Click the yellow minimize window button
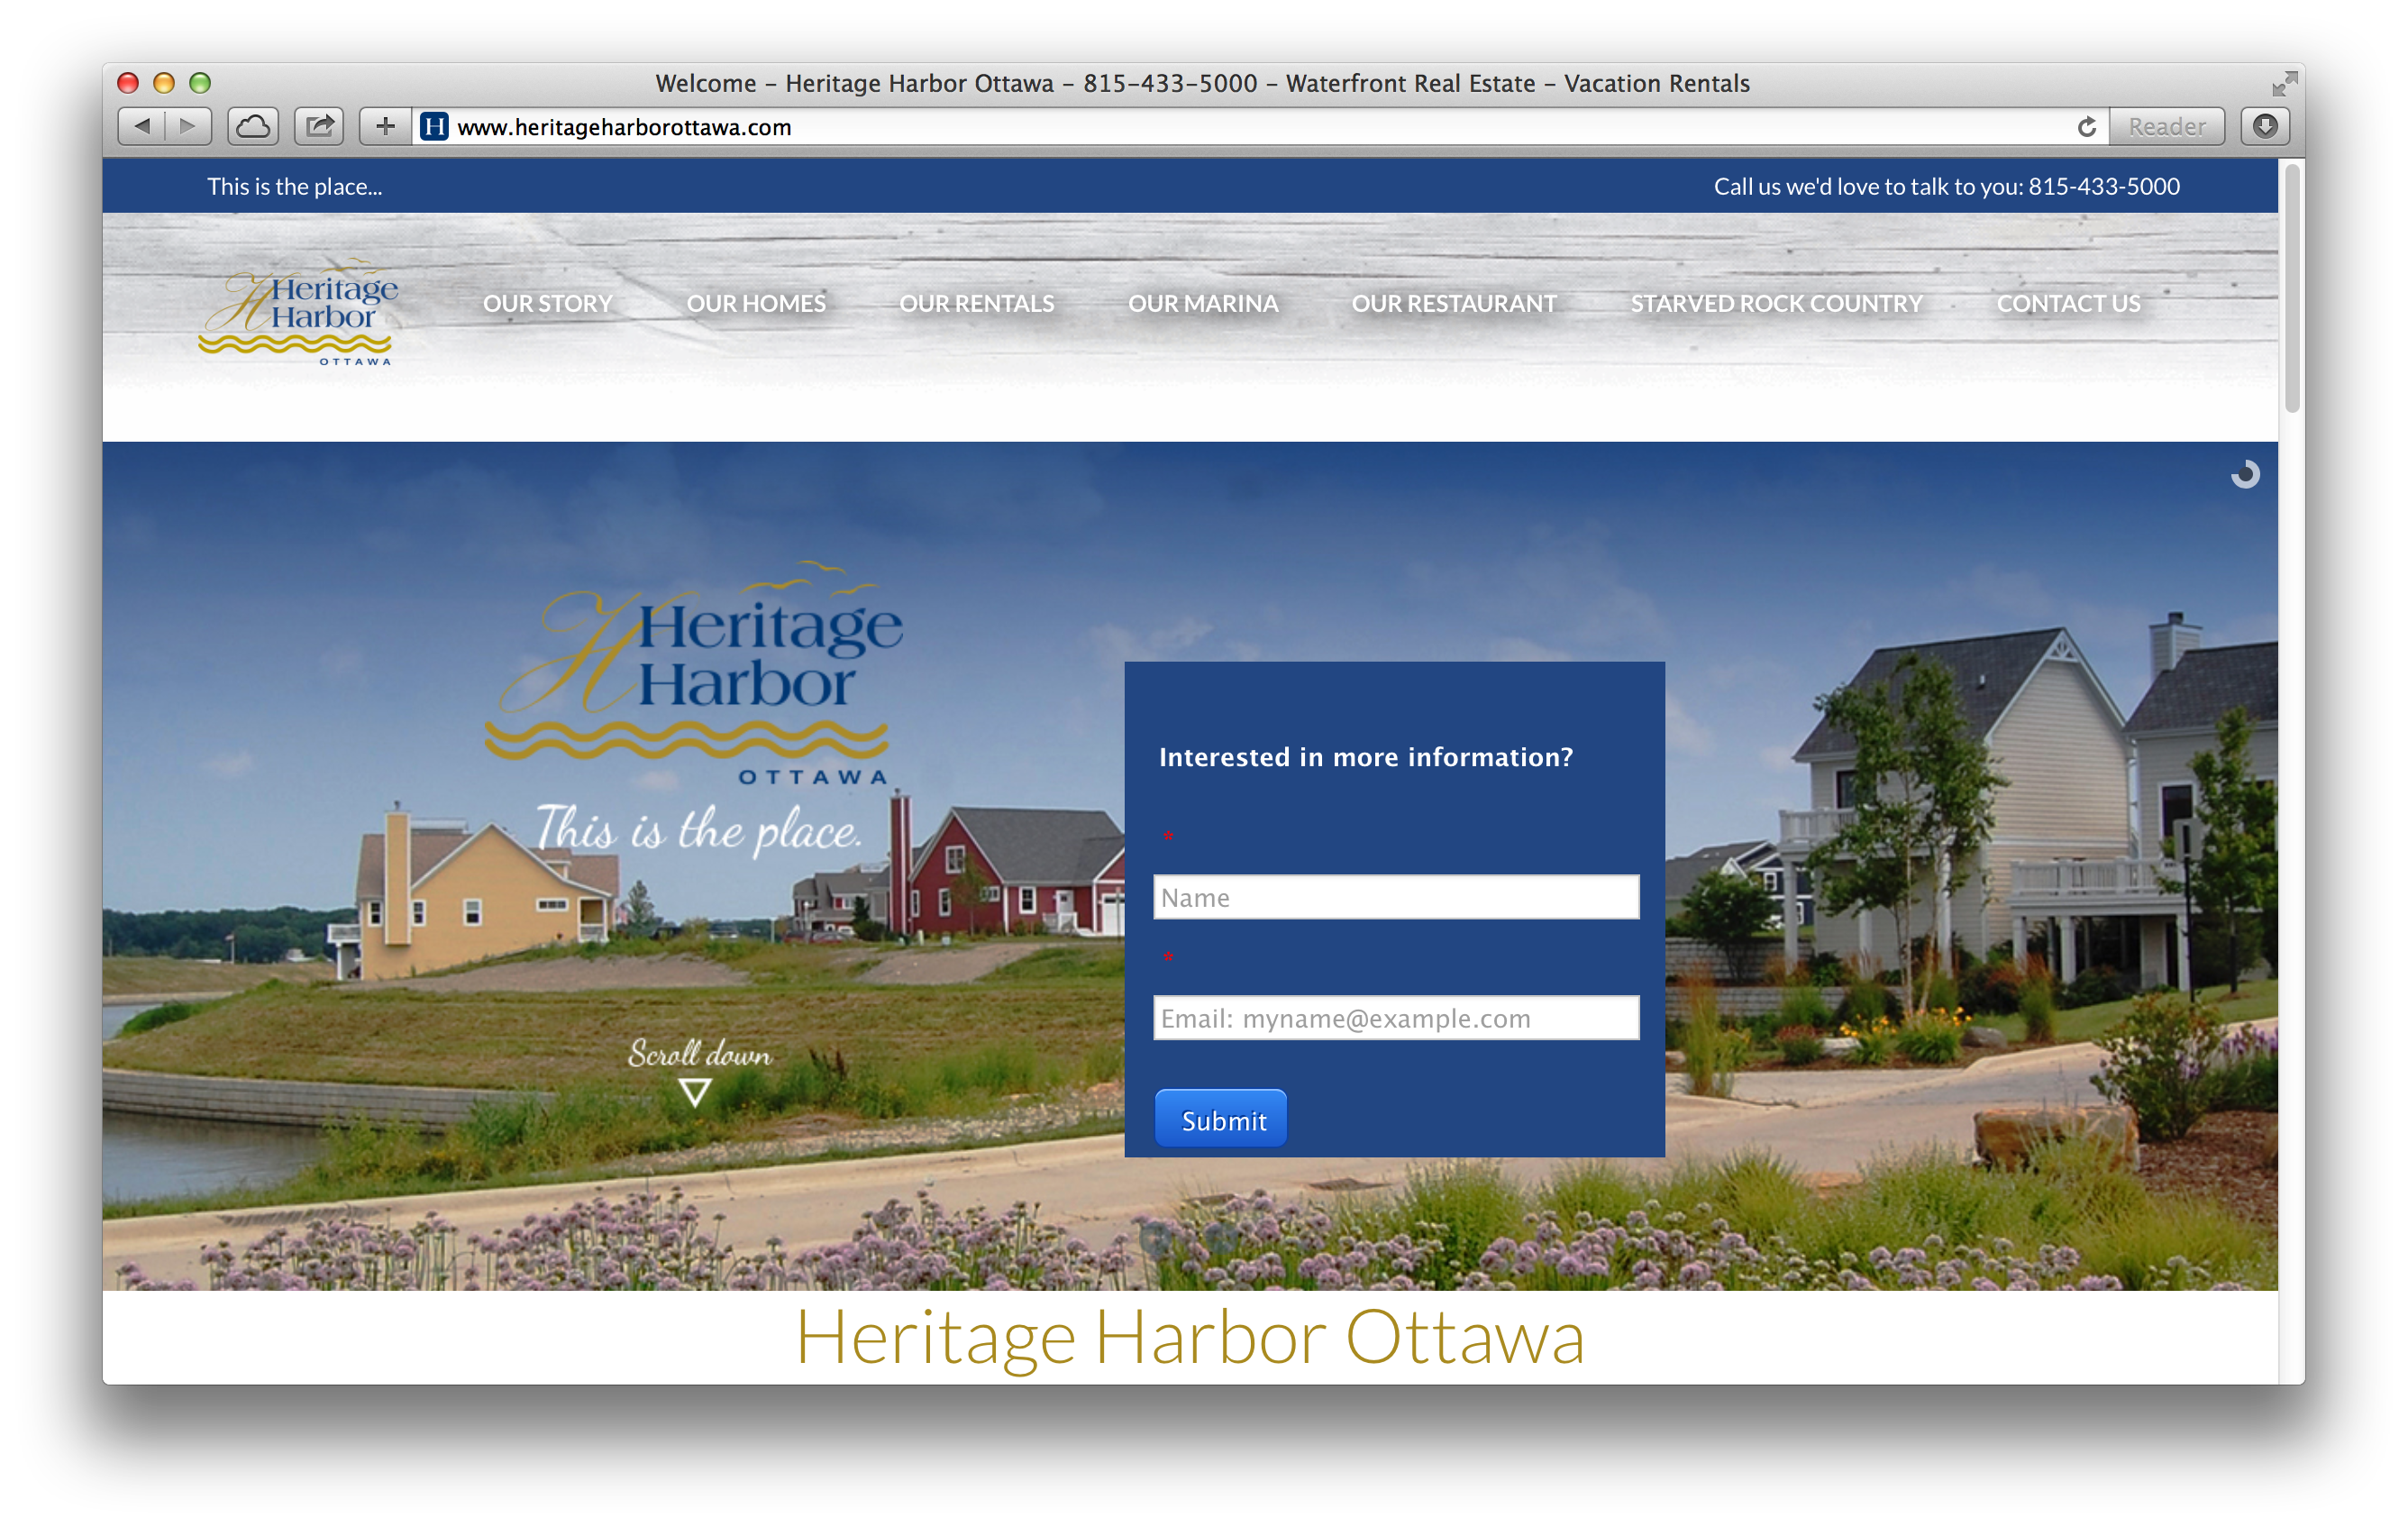Image resolution: width=2408 pixels, height=1527 pixels. [164, 83]
